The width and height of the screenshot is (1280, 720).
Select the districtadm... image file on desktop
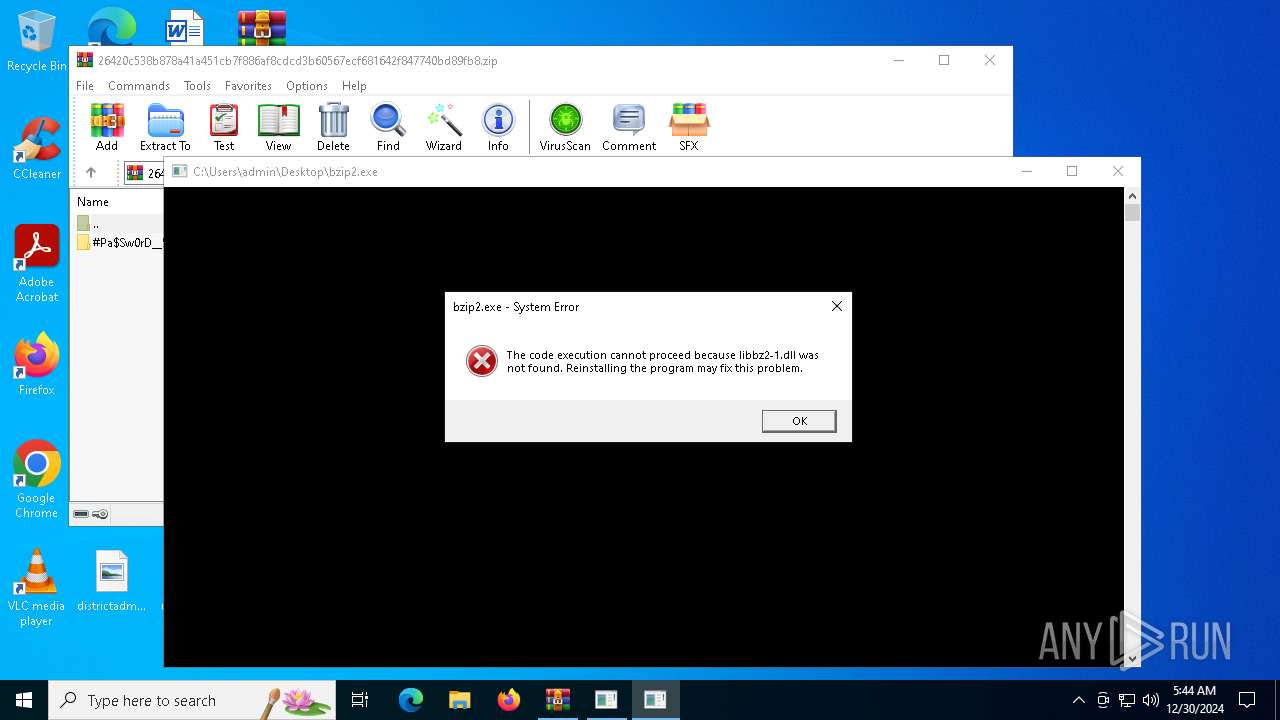tap(111, 582)
